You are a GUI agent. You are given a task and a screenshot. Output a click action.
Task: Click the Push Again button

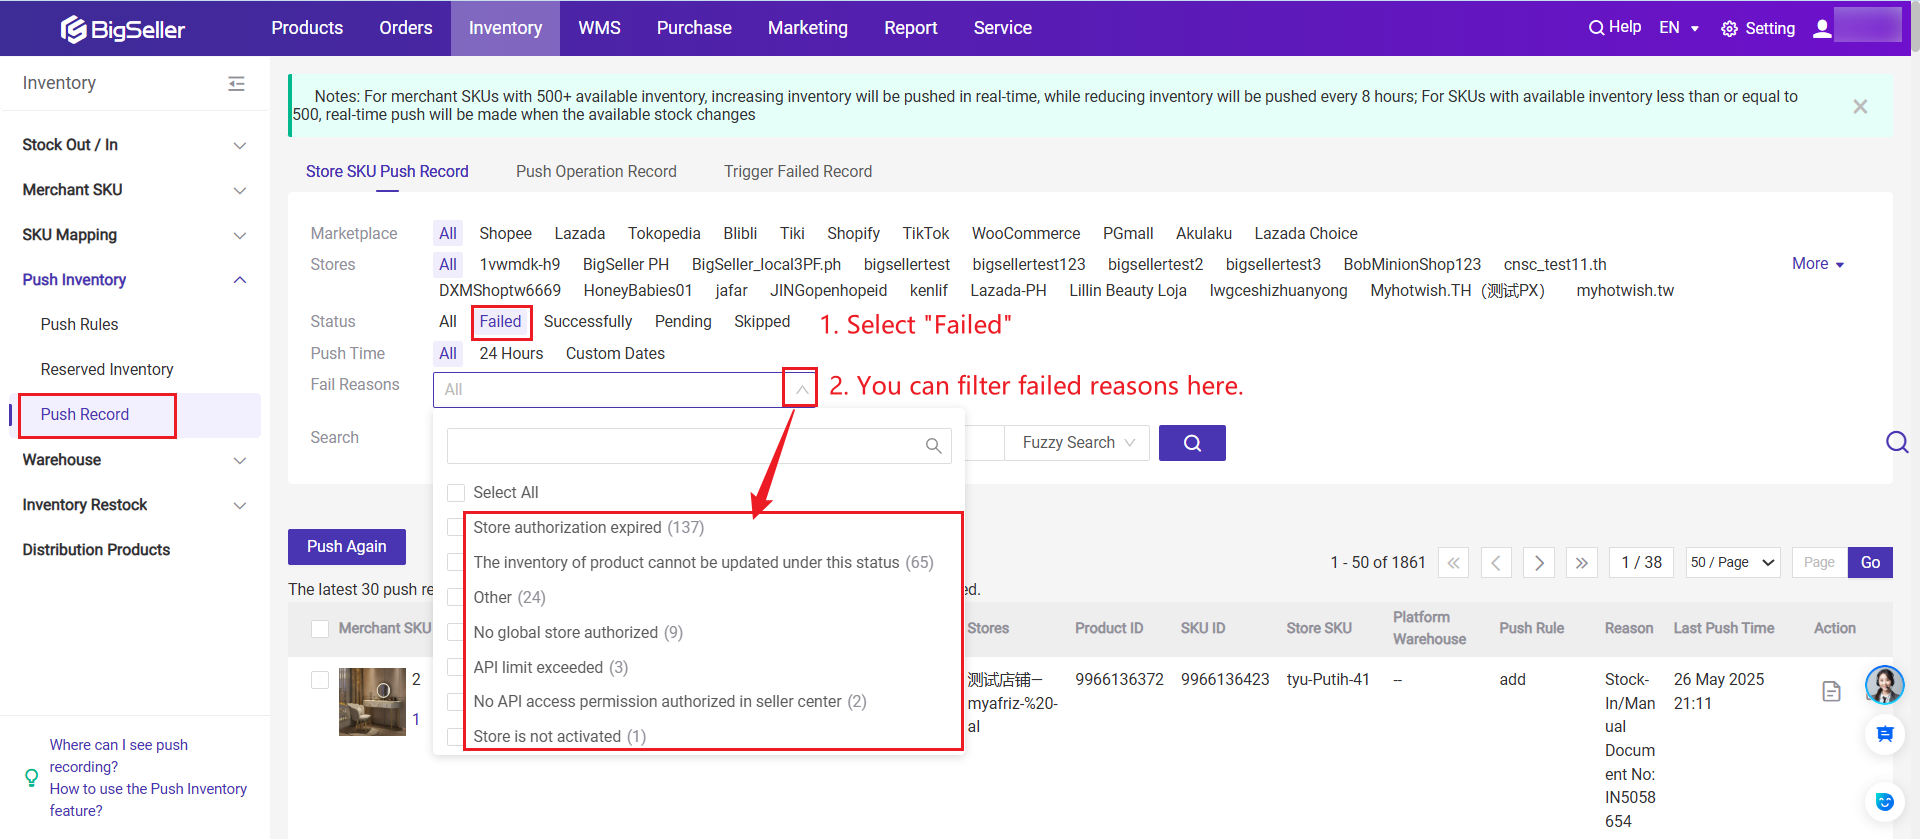(x=347, y=547)
